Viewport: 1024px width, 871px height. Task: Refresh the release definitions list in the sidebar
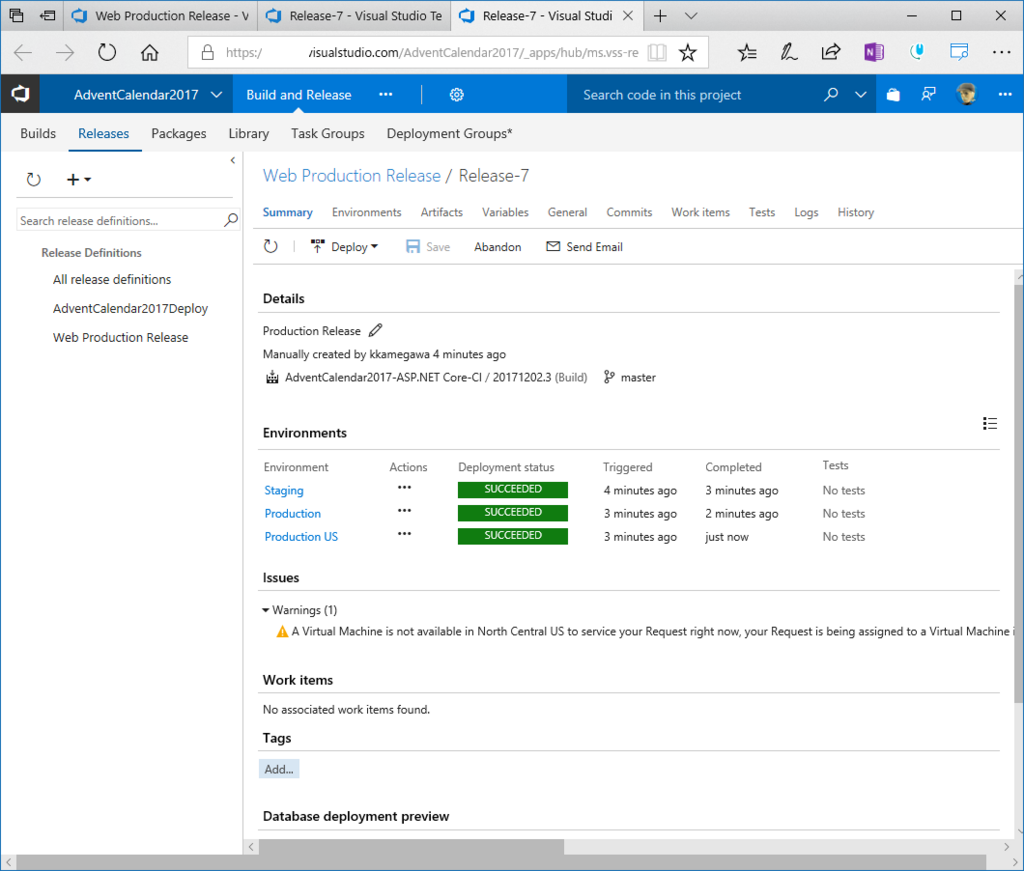click(33, 179)
